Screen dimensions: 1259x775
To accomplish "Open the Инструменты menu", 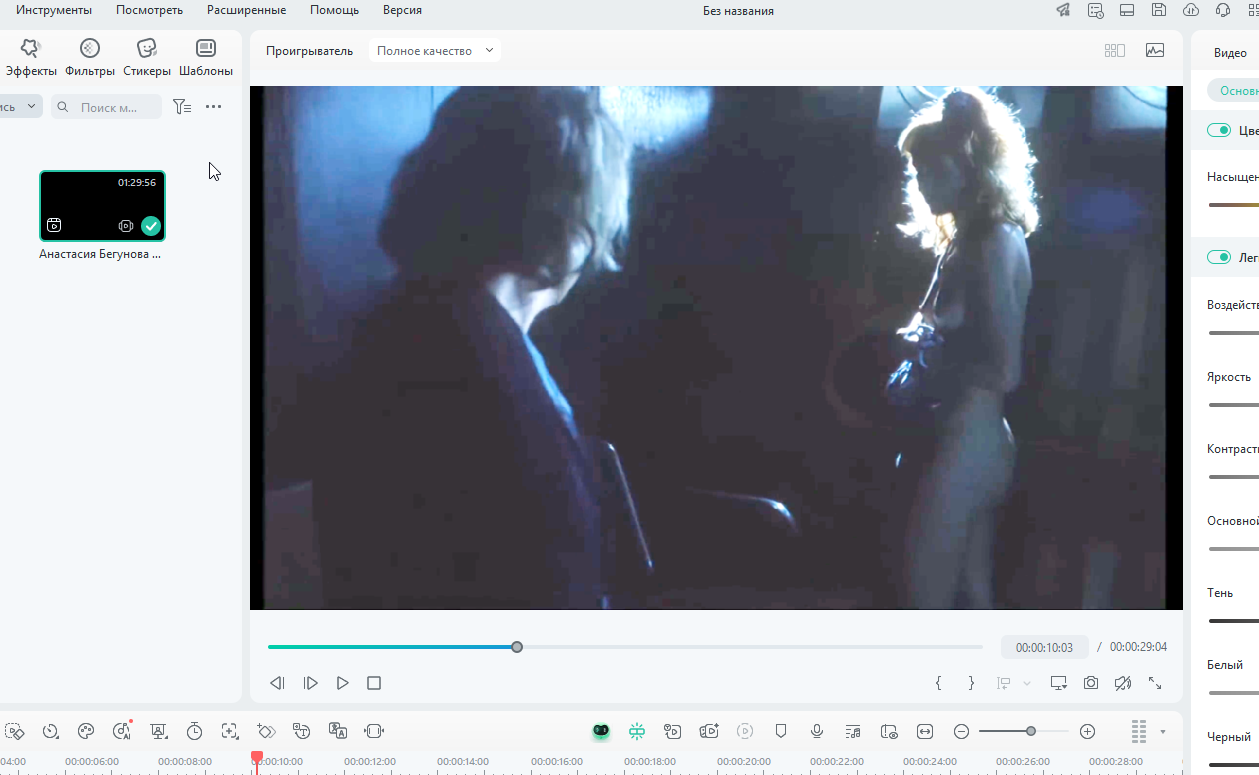I will pos(54,10).
